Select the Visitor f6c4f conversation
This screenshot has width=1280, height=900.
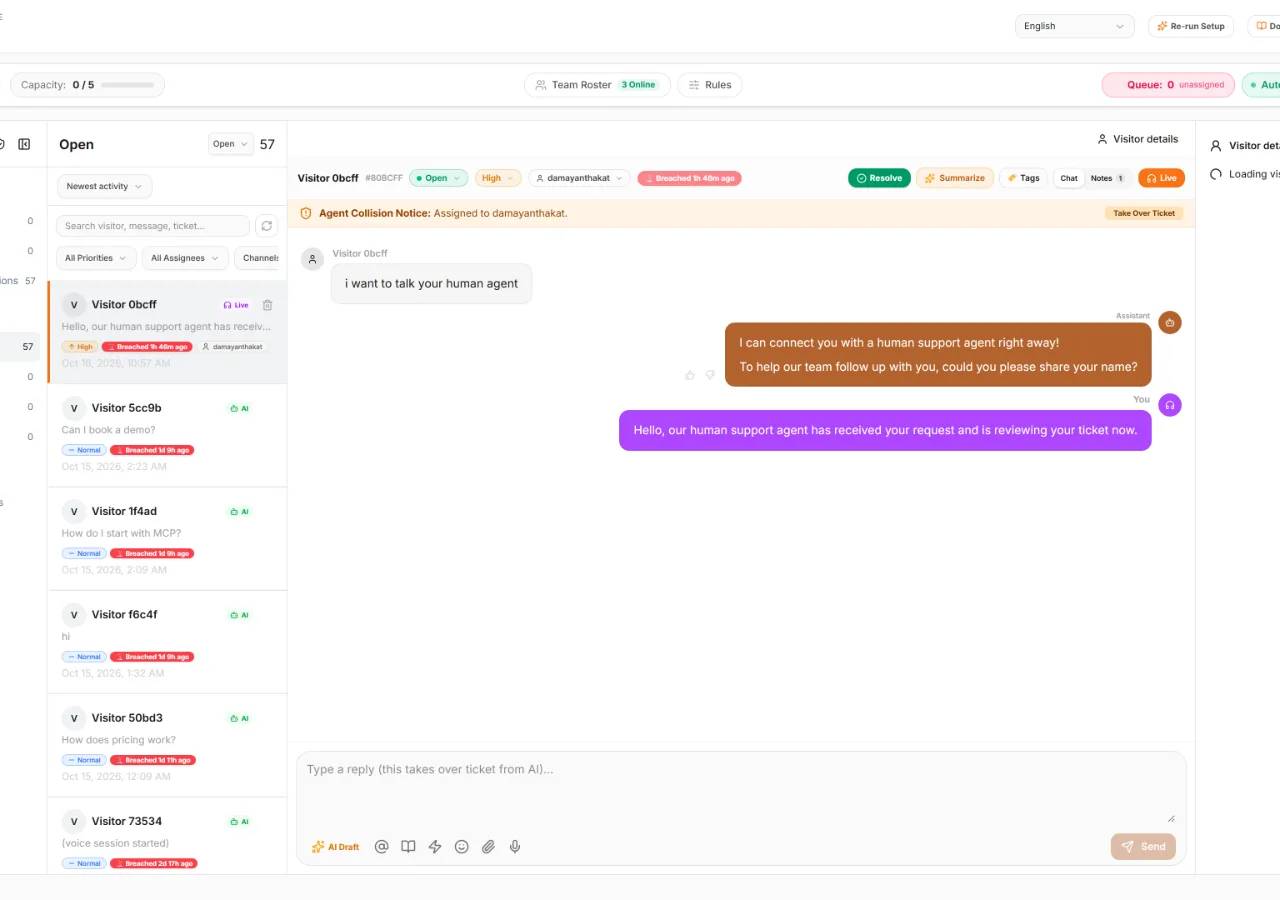pyautogui.click(x=167, y=643)
